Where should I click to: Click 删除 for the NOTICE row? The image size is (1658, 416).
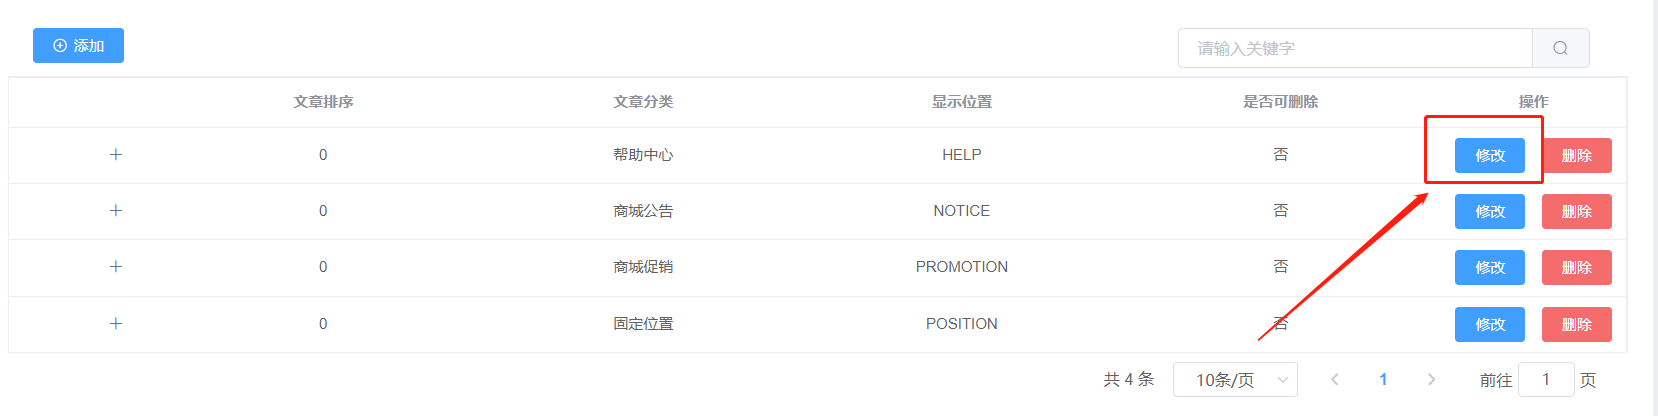click(1577, 211)
